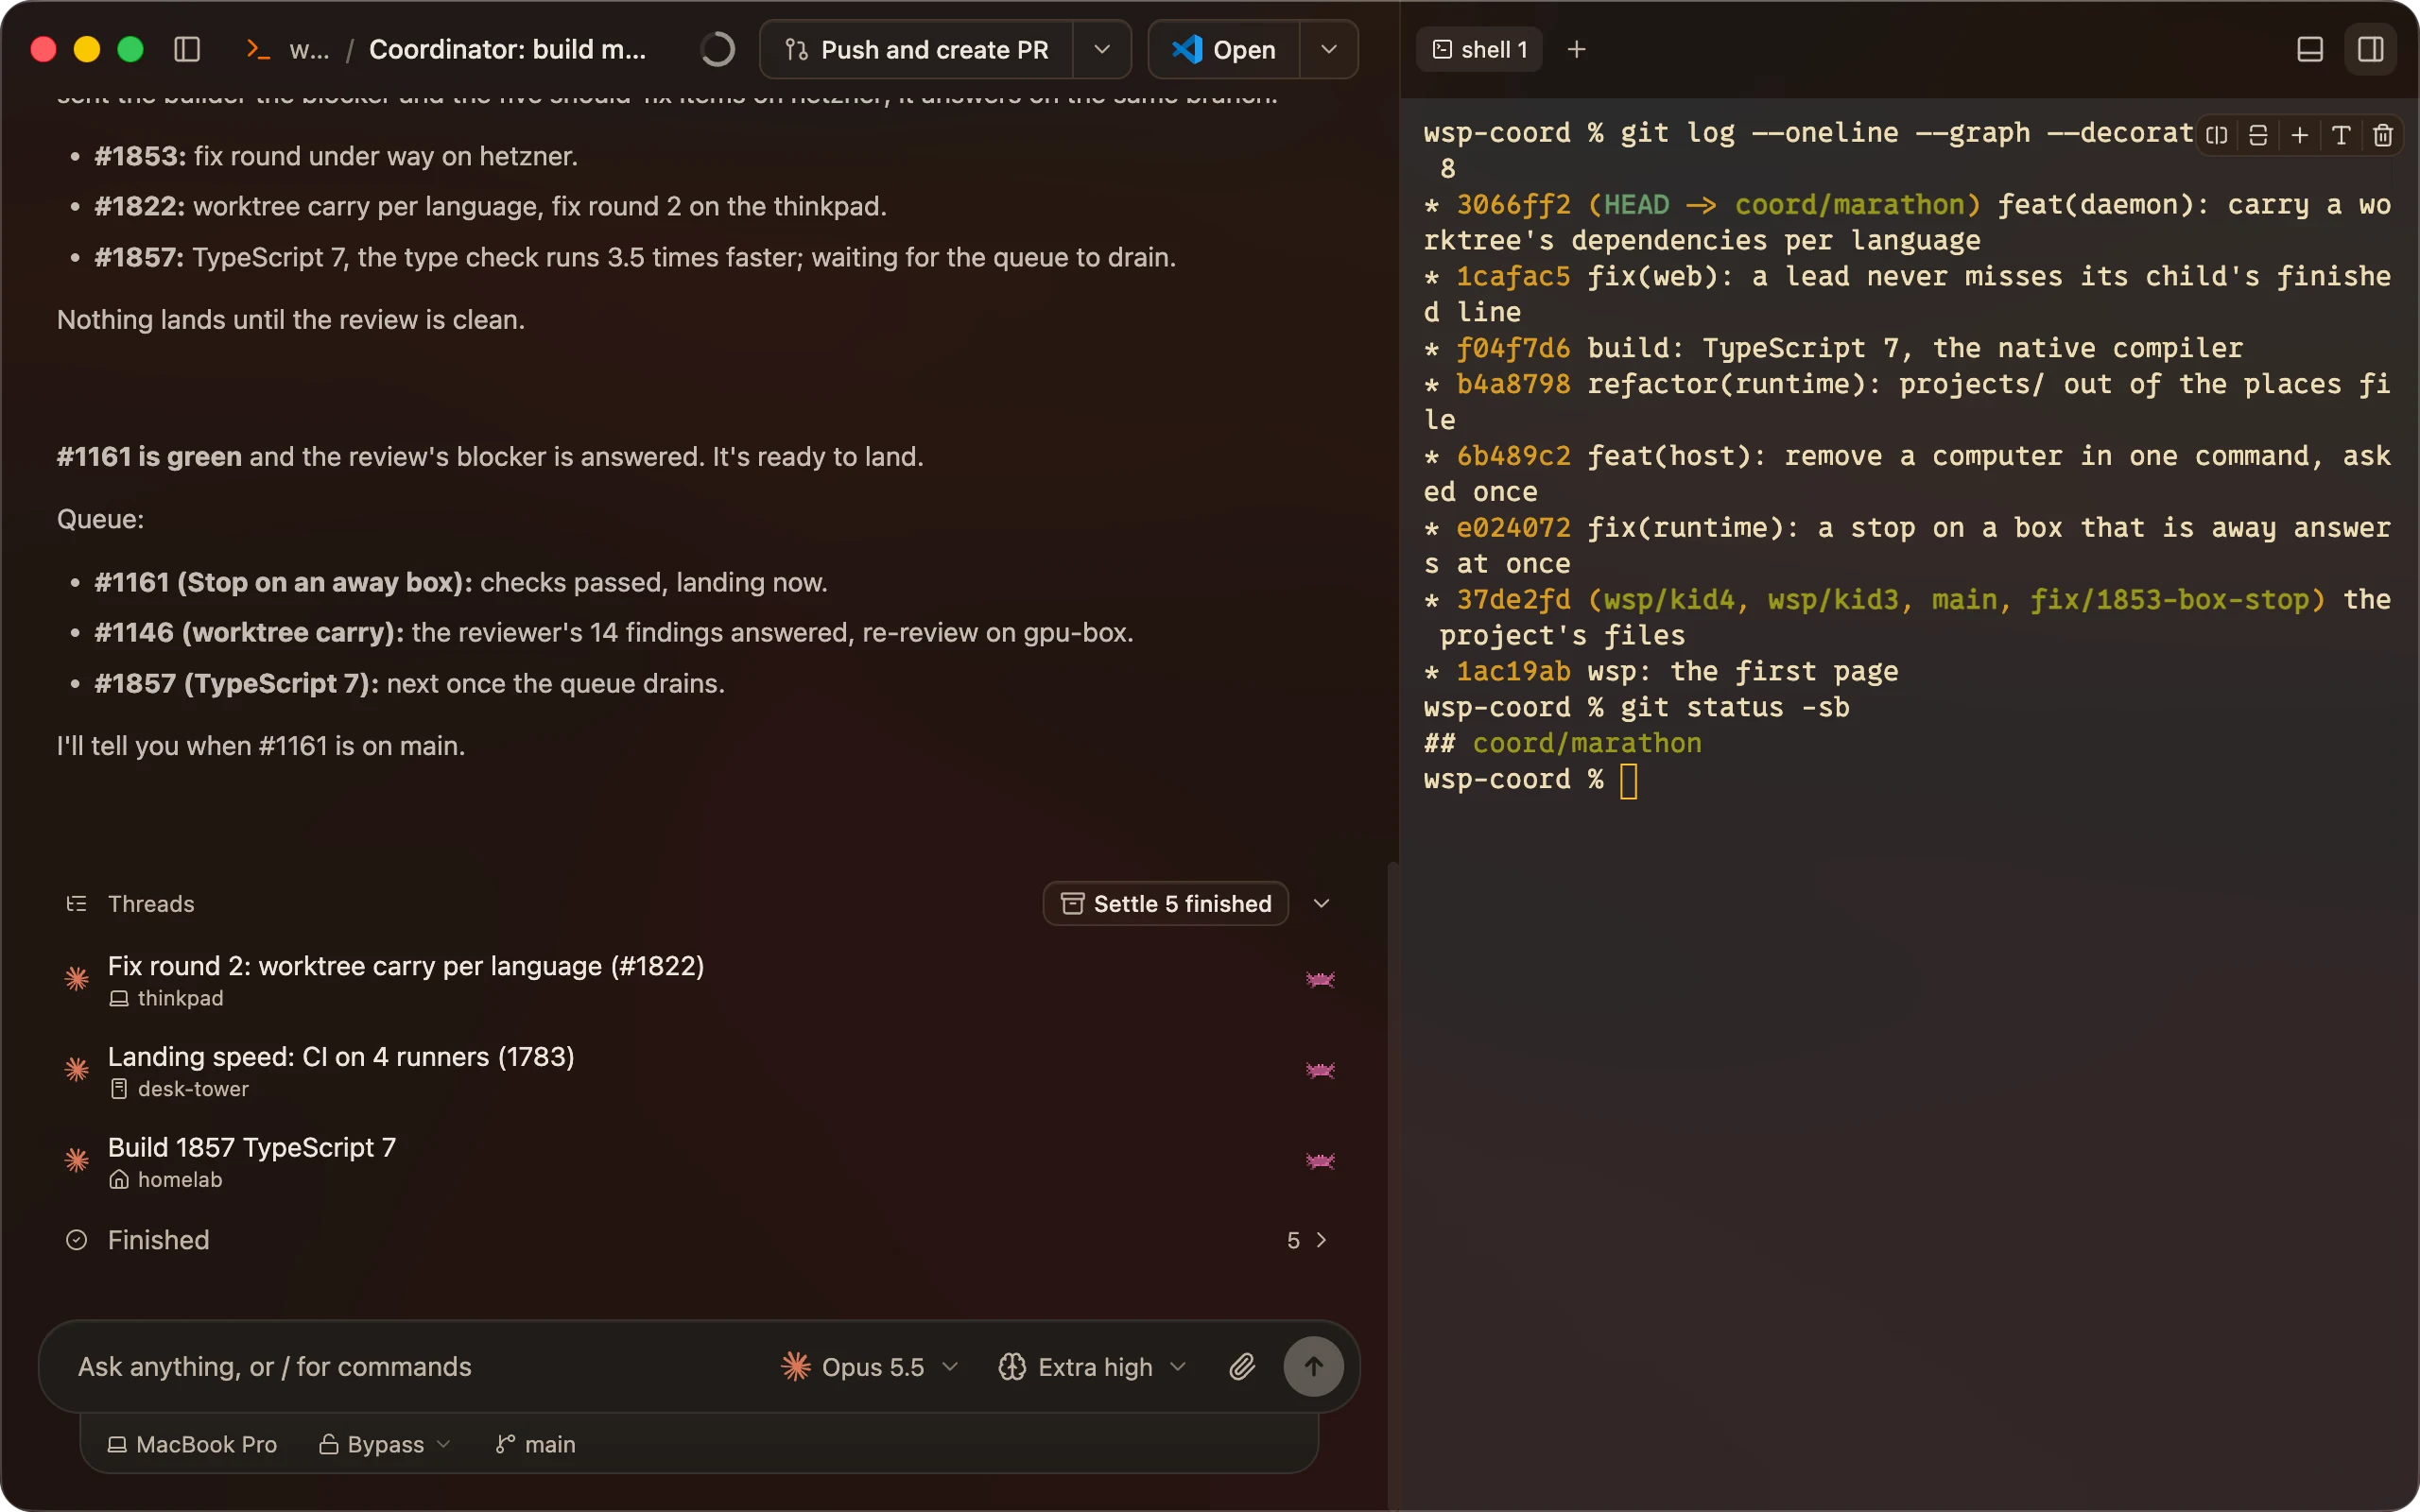Click the loading spinner in title bar
This screenshot has height=1512, width=2420.
click(717, 49)
